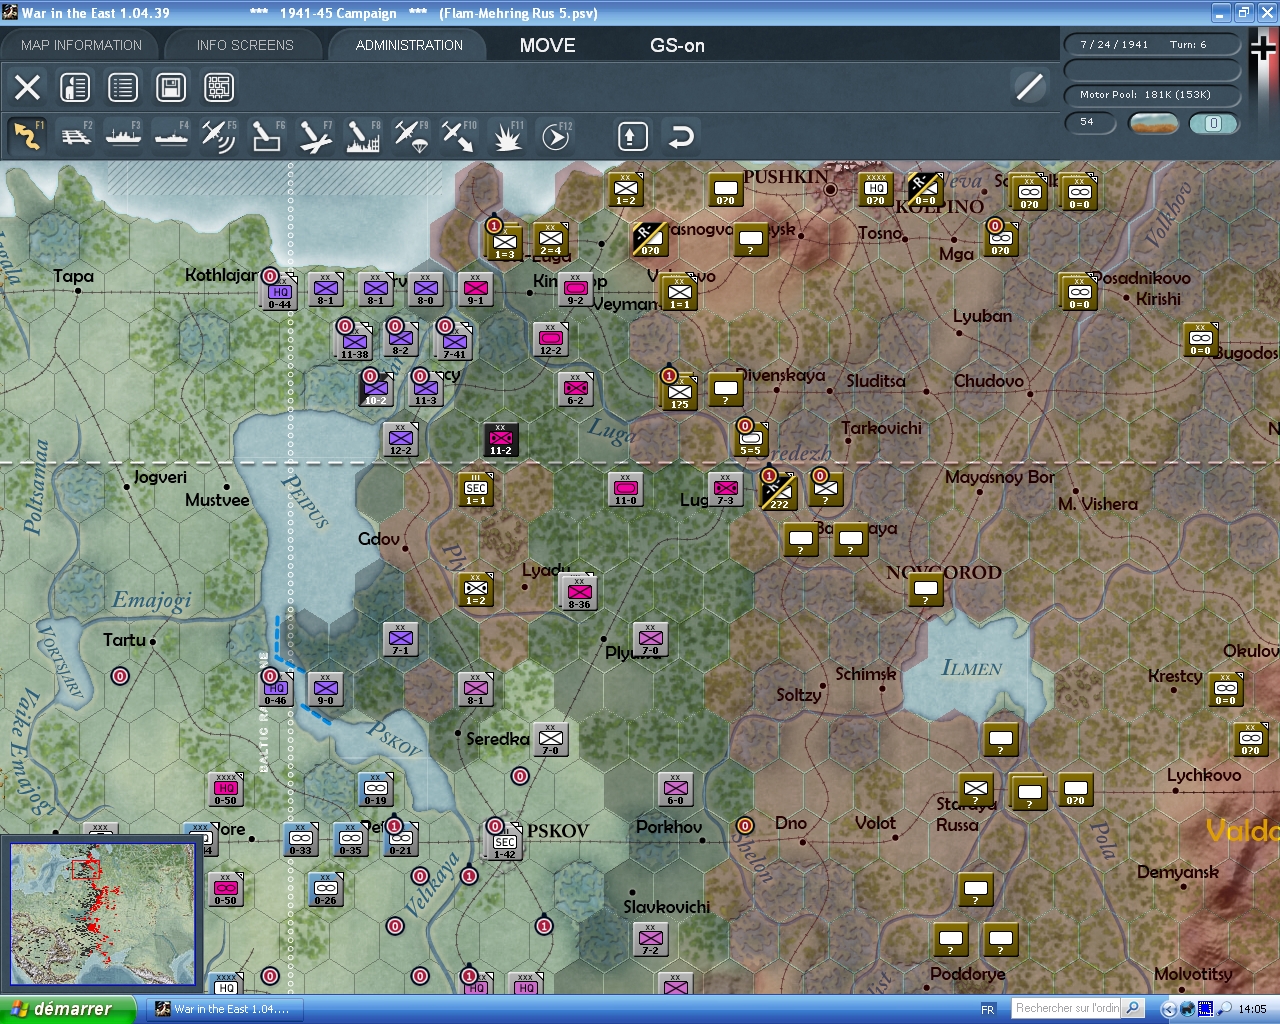Click the ground weather condition indicator

pos(1153,123)
